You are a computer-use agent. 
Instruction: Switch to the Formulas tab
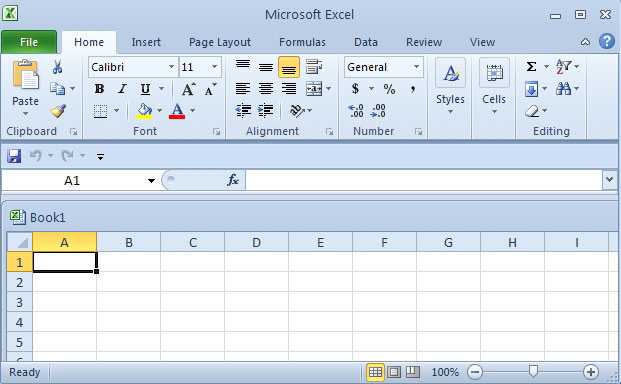(302, 42)
